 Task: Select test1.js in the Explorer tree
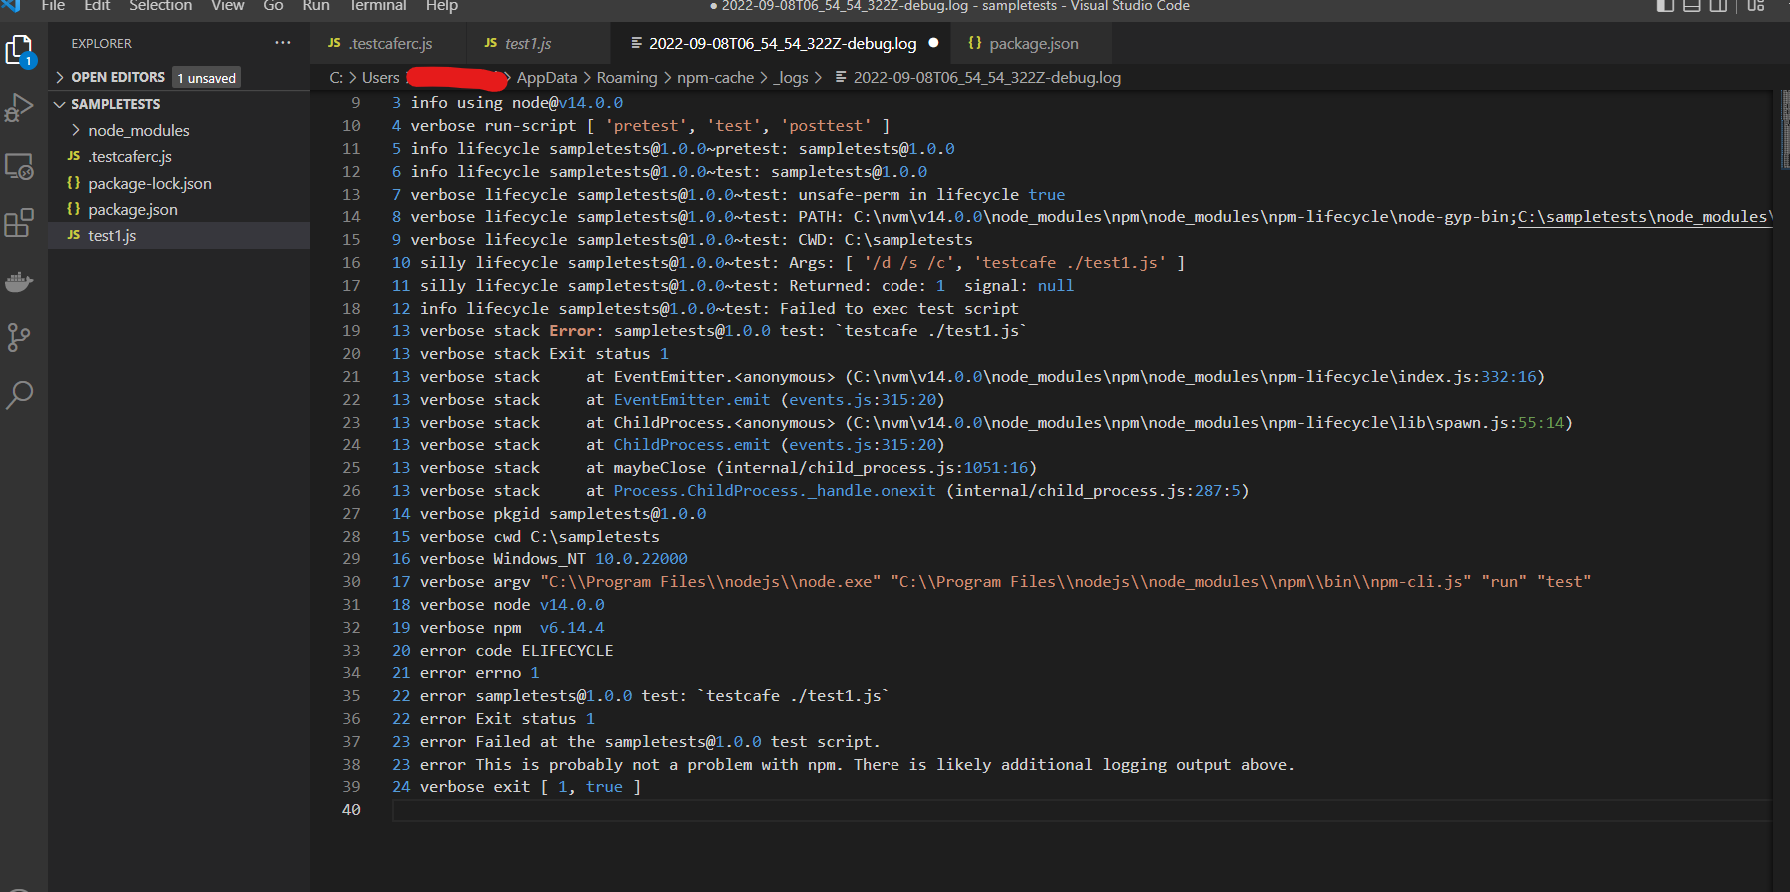(x=179, y=235)
